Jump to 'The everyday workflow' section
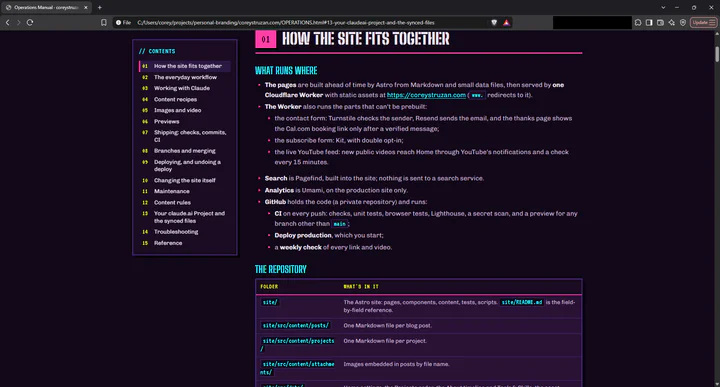 185,77
